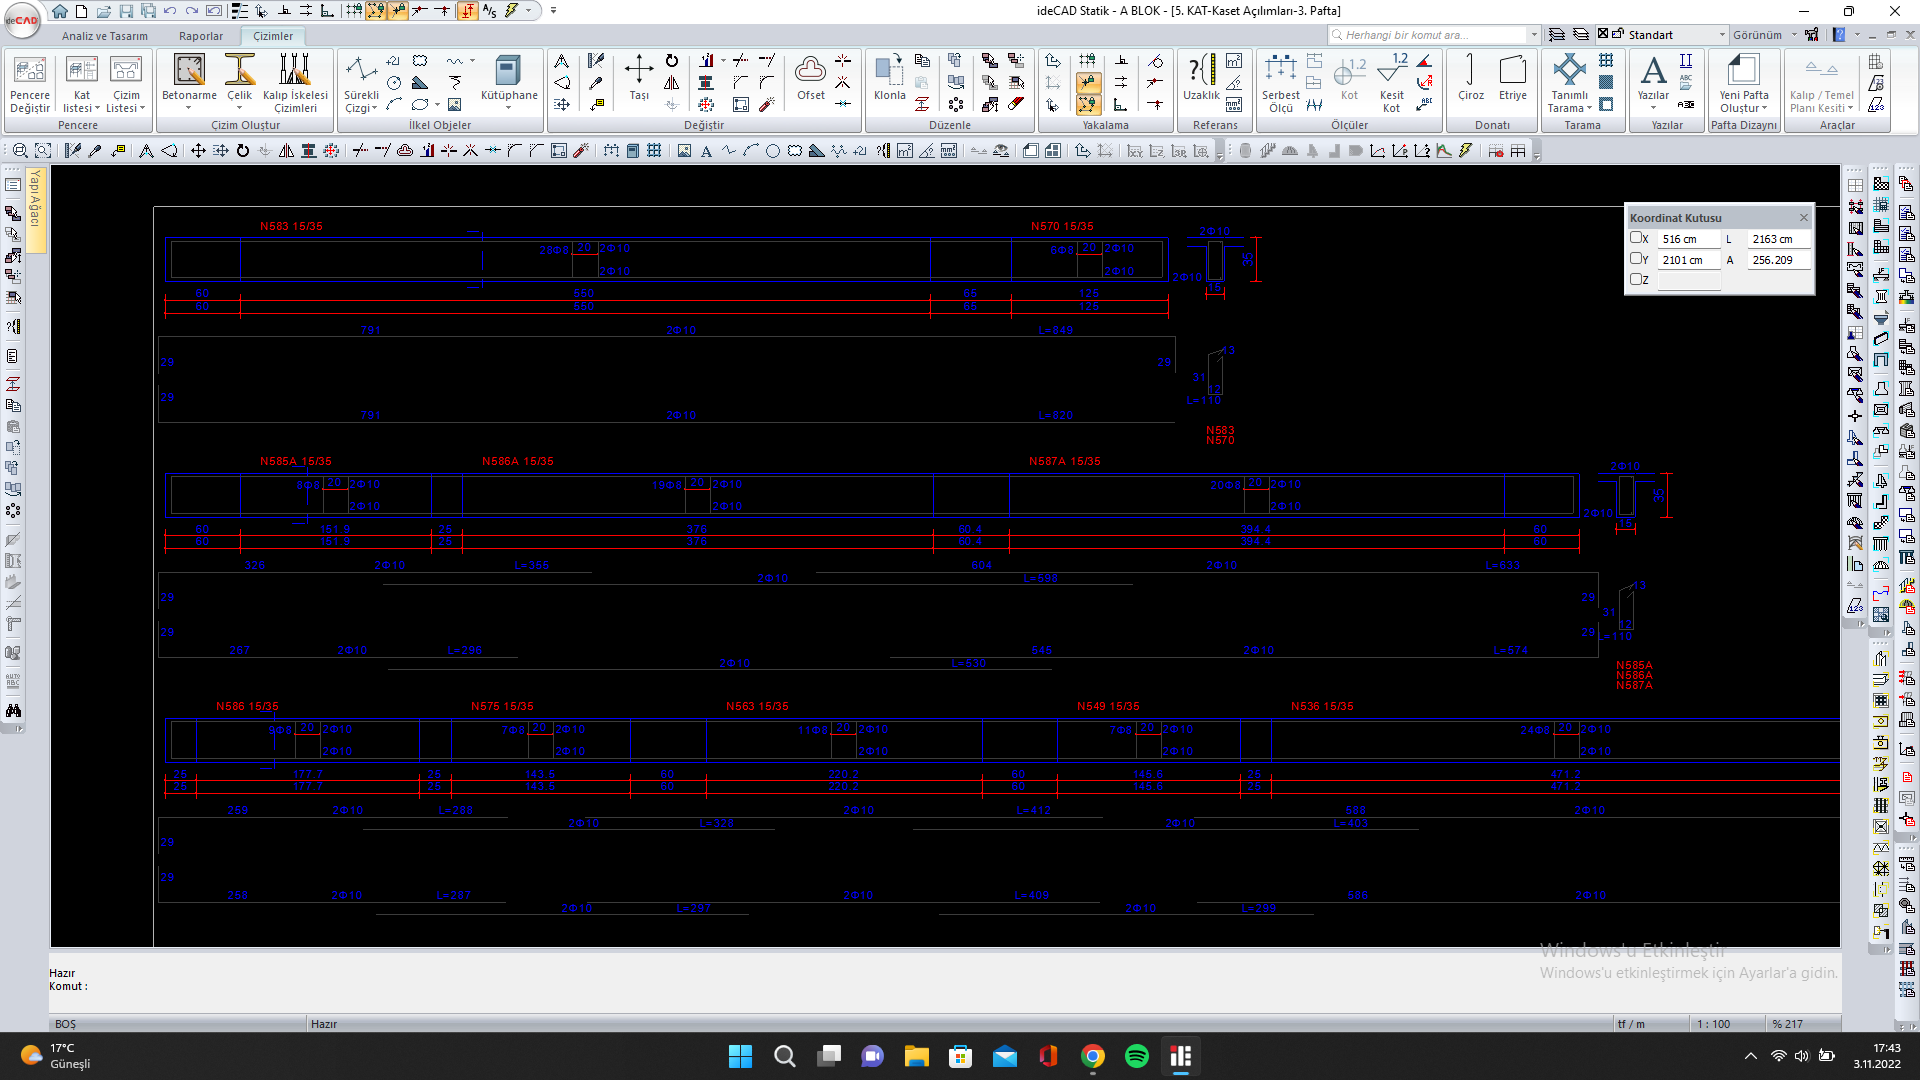Click the Save icon in quick access toolbar
This screenshot has width=1920, height=1080.
126,11
